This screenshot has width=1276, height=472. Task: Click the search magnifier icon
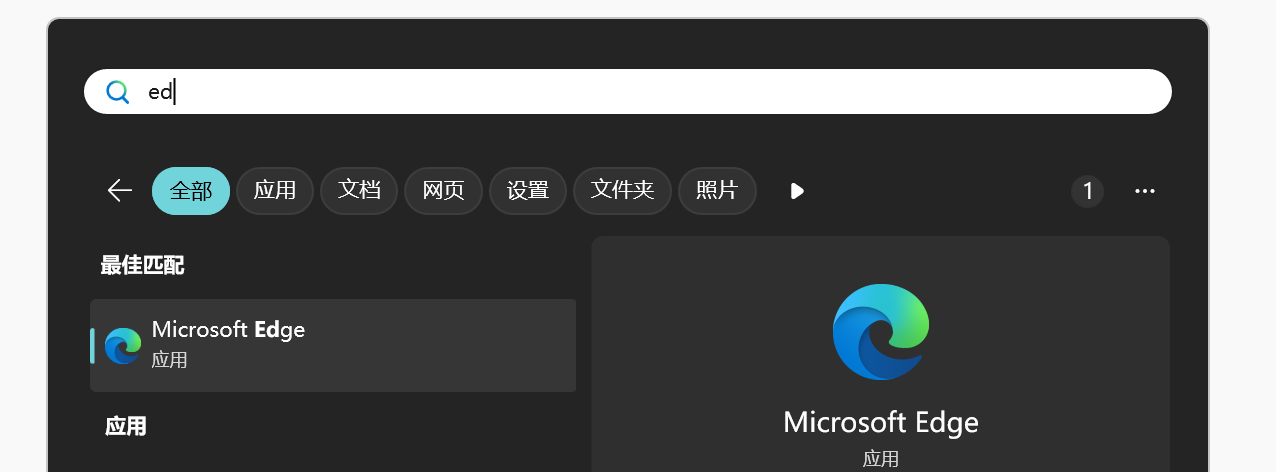(x=118, y=92)
